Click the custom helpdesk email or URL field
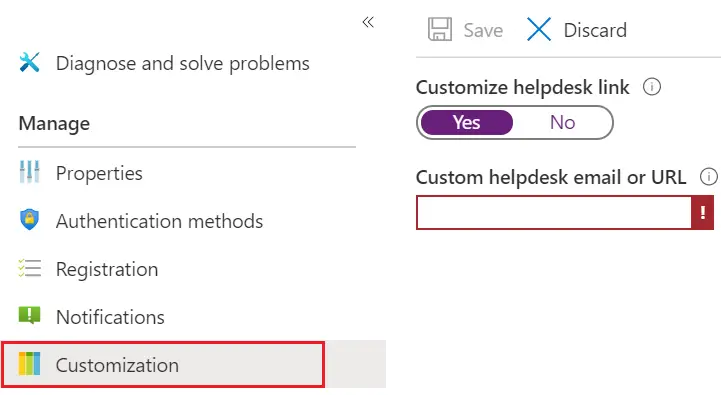 point(554,212)
